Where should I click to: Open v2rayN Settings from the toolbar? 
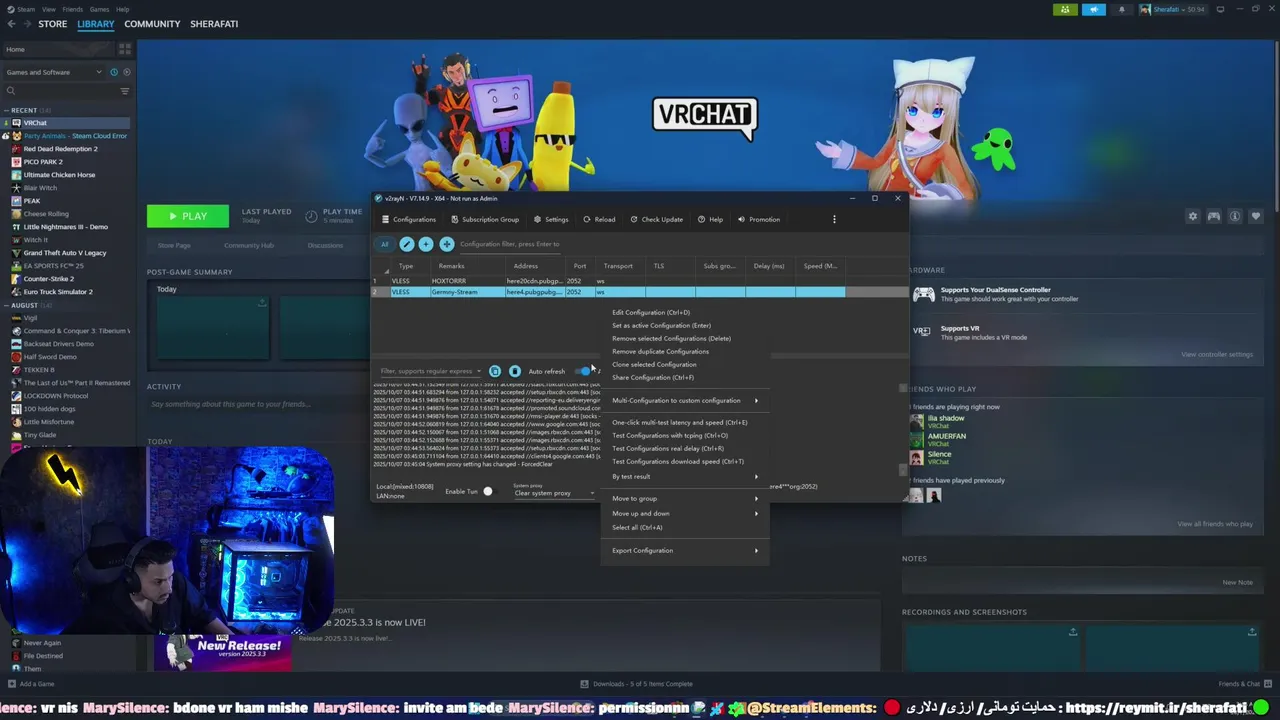(x=551, y=219)
